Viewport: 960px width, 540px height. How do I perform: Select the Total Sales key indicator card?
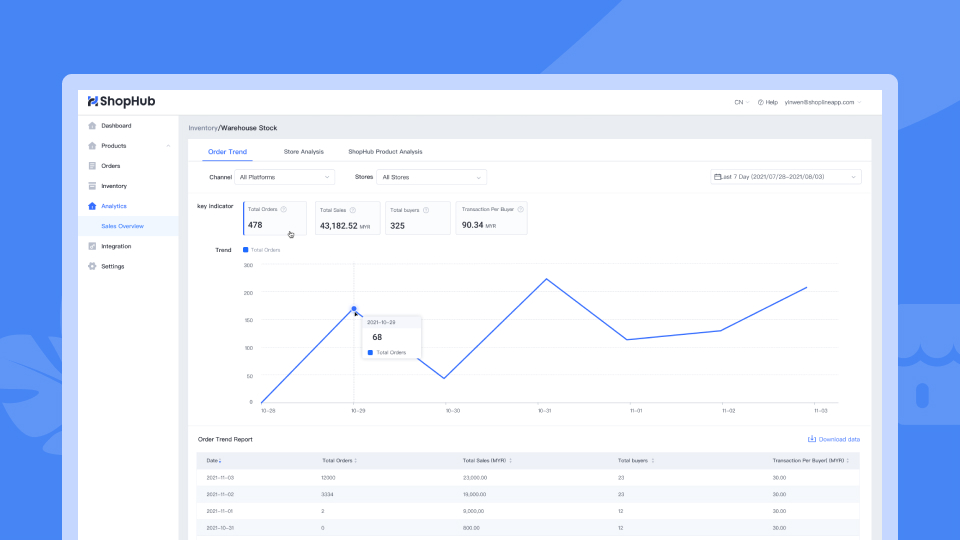(x=347, y=218)
